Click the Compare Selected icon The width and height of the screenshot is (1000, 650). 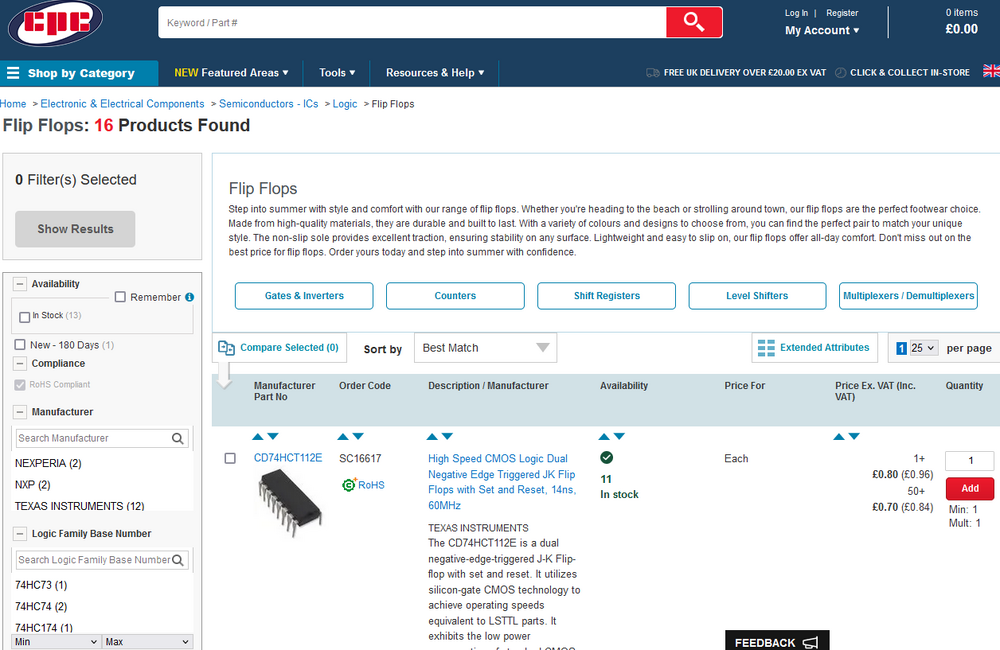point(226,348)
